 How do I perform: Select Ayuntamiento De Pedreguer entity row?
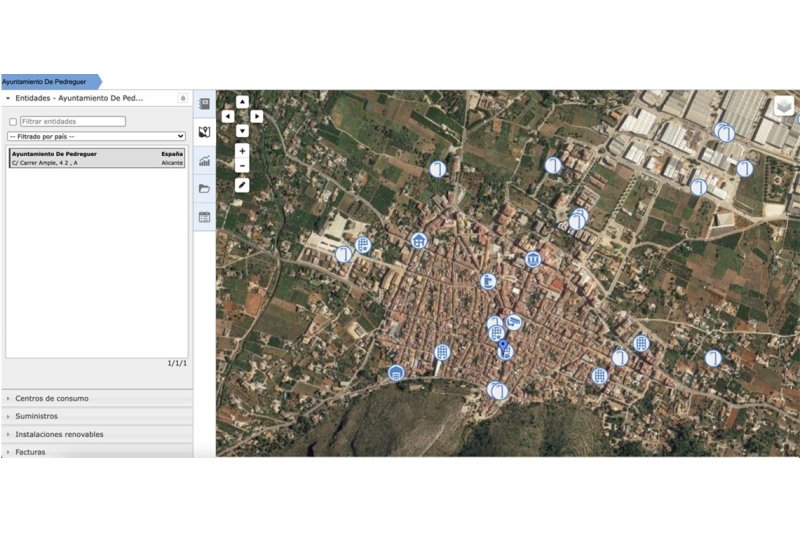96,158
